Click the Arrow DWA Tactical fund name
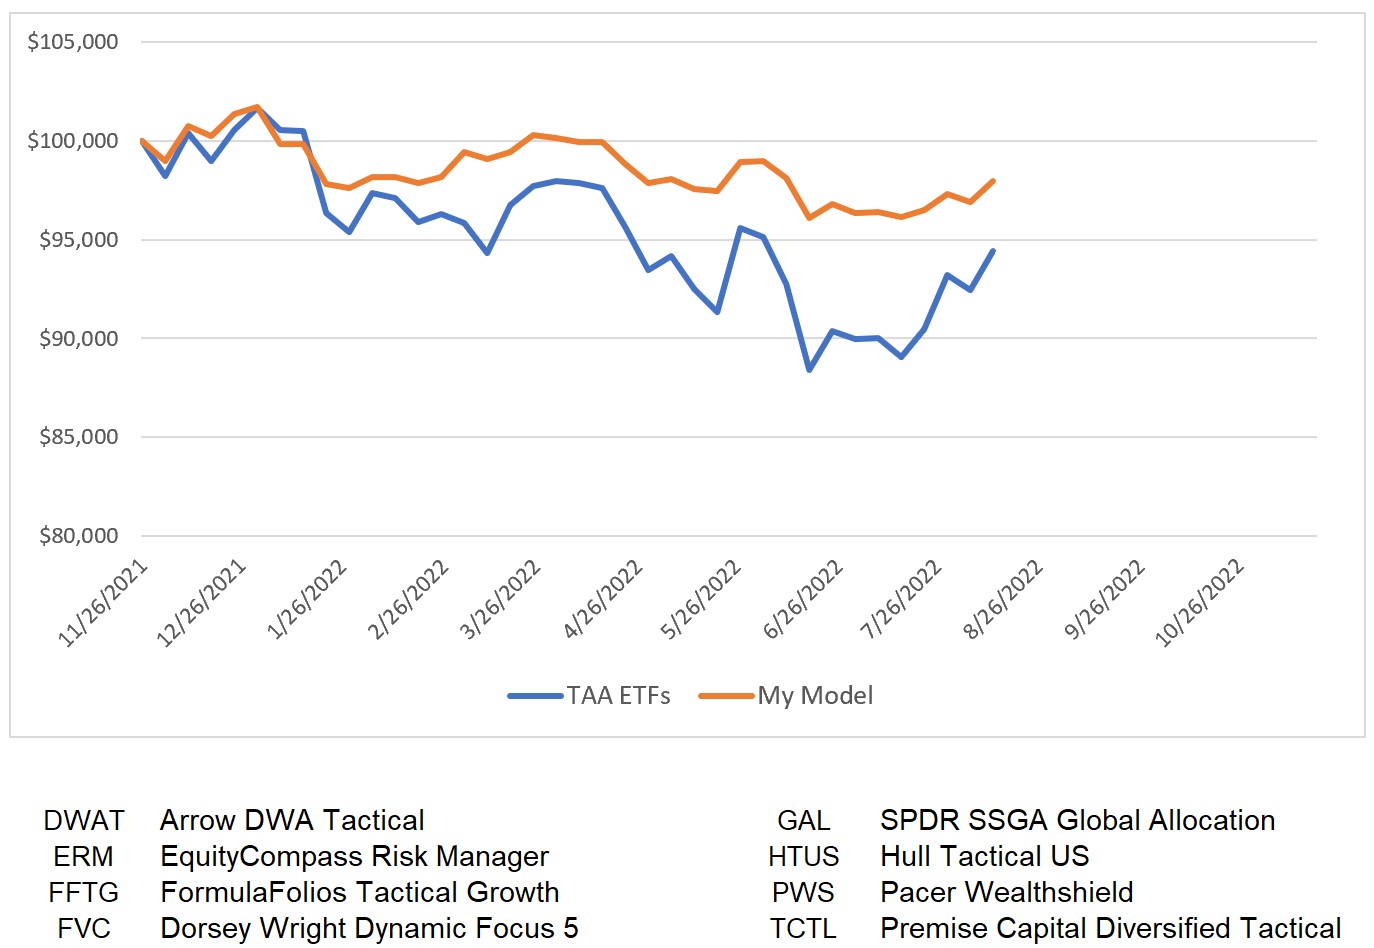 pyautogui.click(x=292, y=821)
